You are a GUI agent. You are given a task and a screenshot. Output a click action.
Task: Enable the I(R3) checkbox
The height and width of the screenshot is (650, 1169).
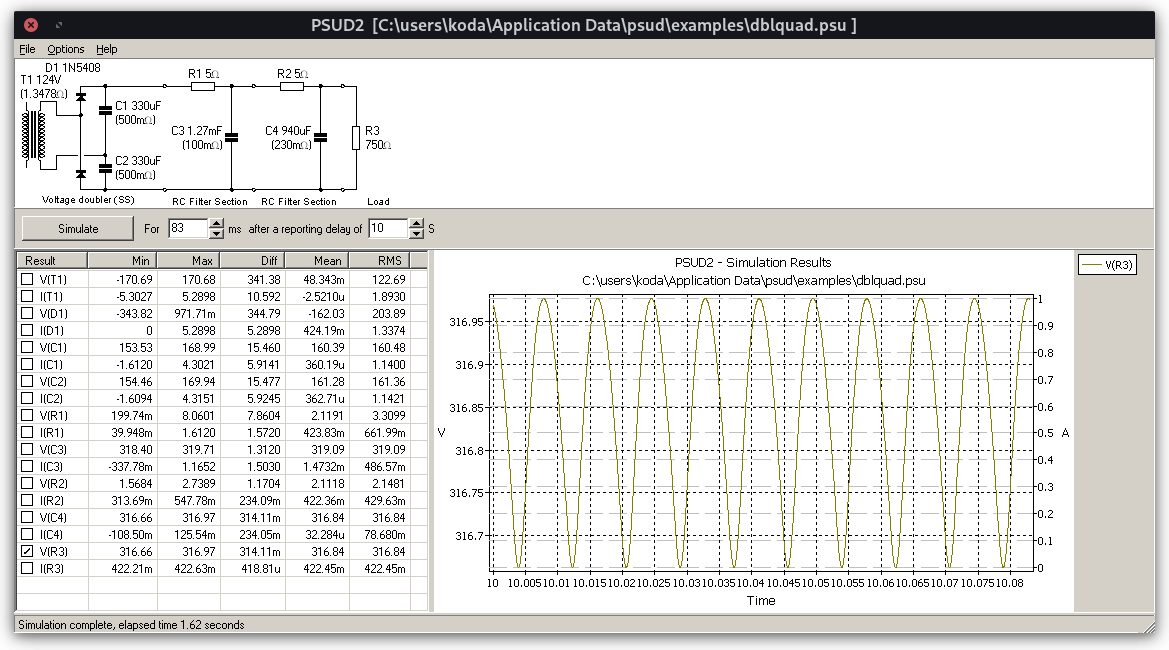(x=27, y=568)
